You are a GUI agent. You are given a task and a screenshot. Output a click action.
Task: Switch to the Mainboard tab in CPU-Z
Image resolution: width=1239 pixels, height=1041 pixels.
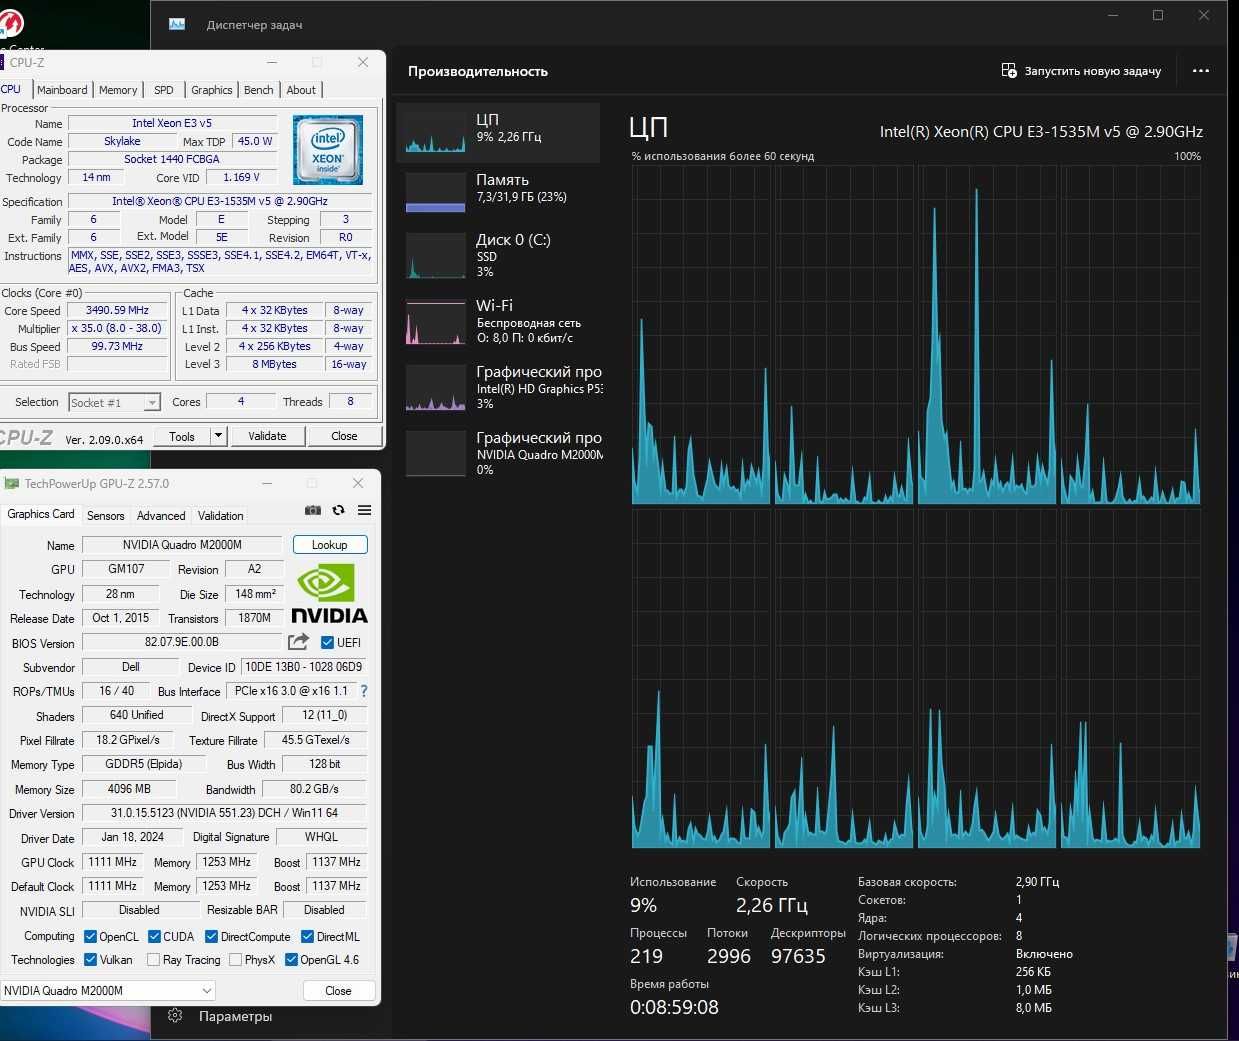(x=62, y=90)
